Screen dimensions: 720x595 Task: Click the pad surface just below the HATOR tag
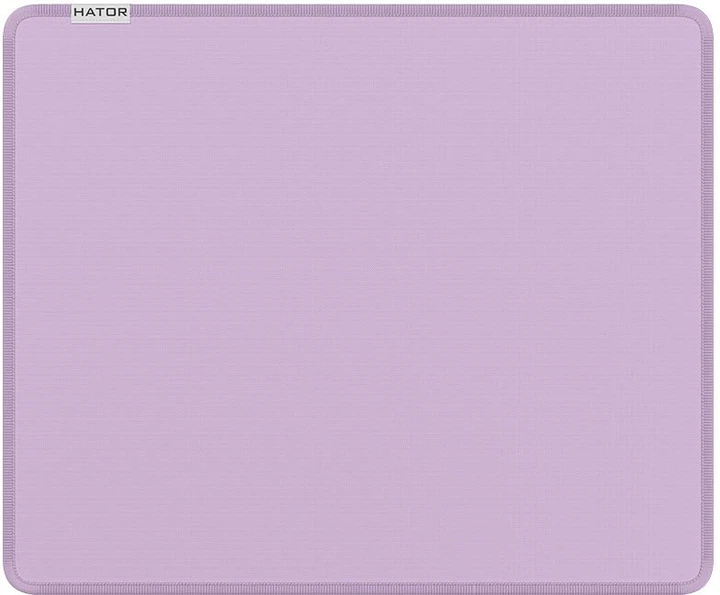tap(100, 45)
